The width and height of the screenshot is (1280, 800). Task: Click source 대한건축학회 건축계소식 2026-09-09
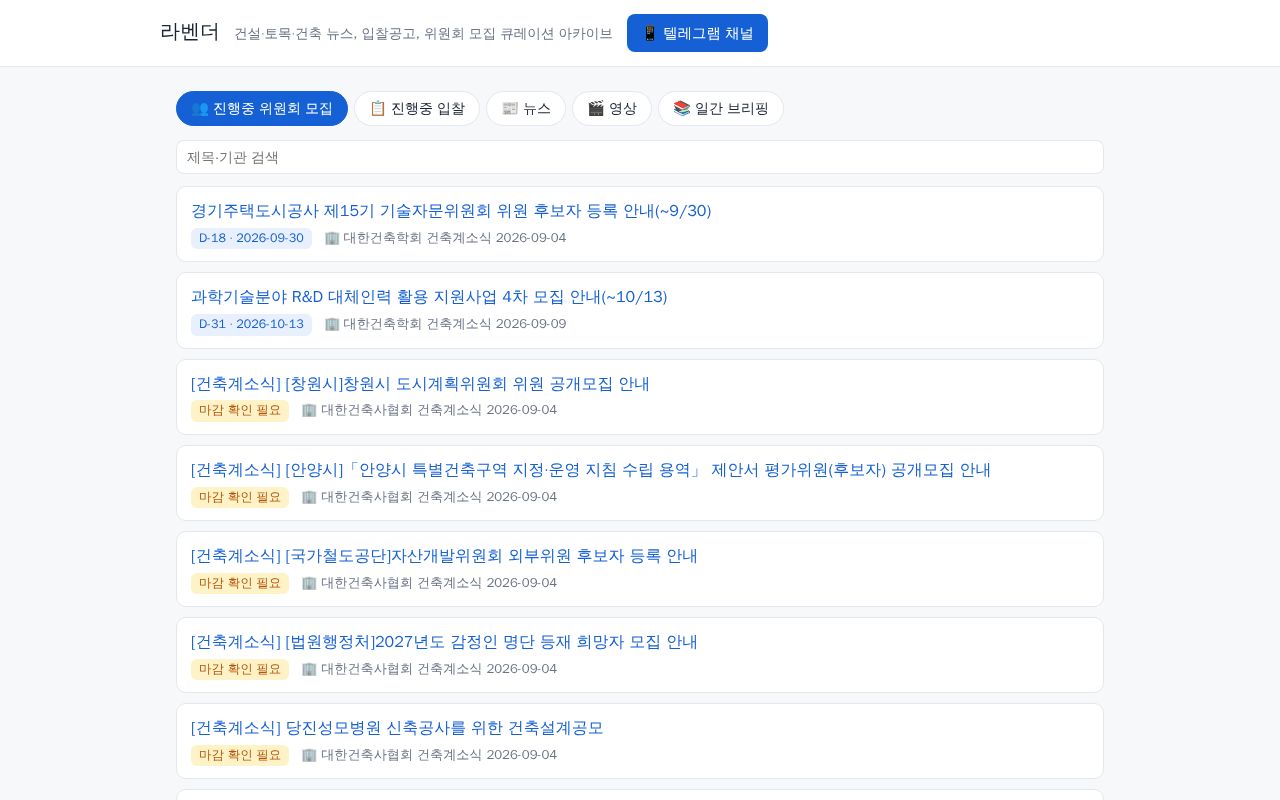point(445,324)
